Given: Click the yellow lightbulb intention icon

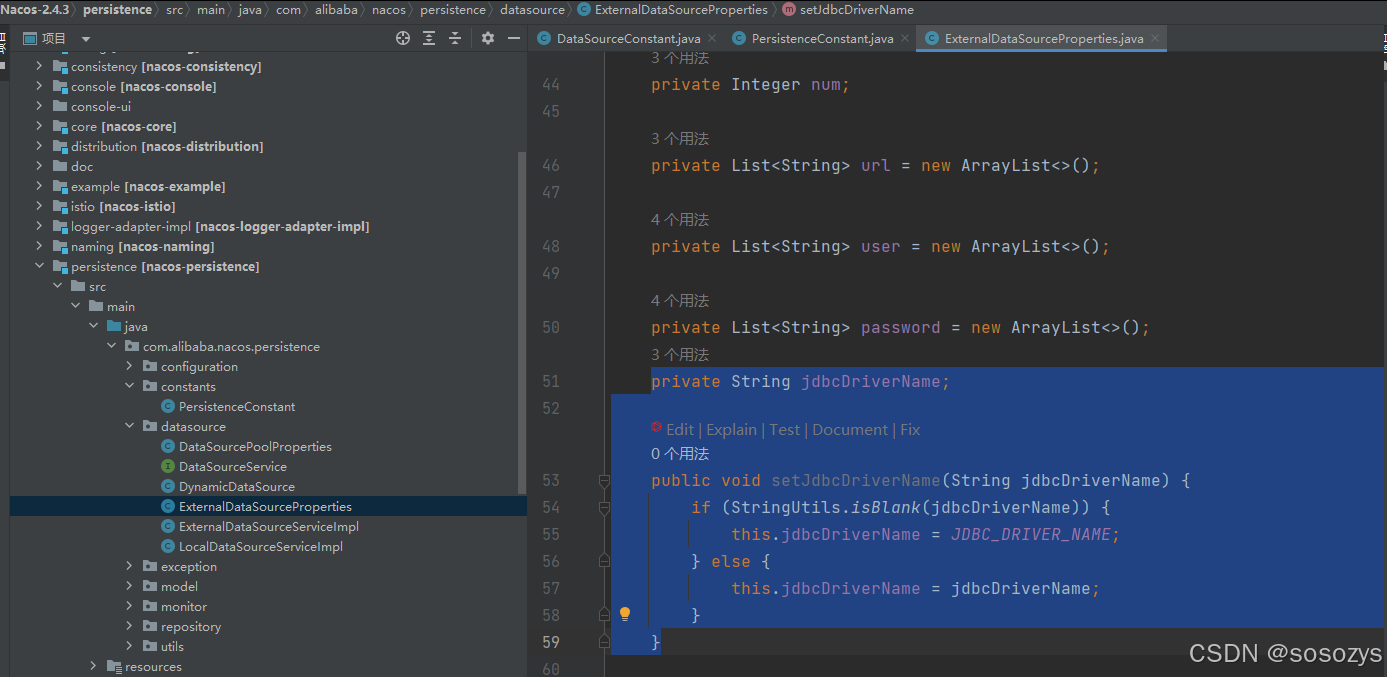Looking at the screenshot, I should coord(625,614).
